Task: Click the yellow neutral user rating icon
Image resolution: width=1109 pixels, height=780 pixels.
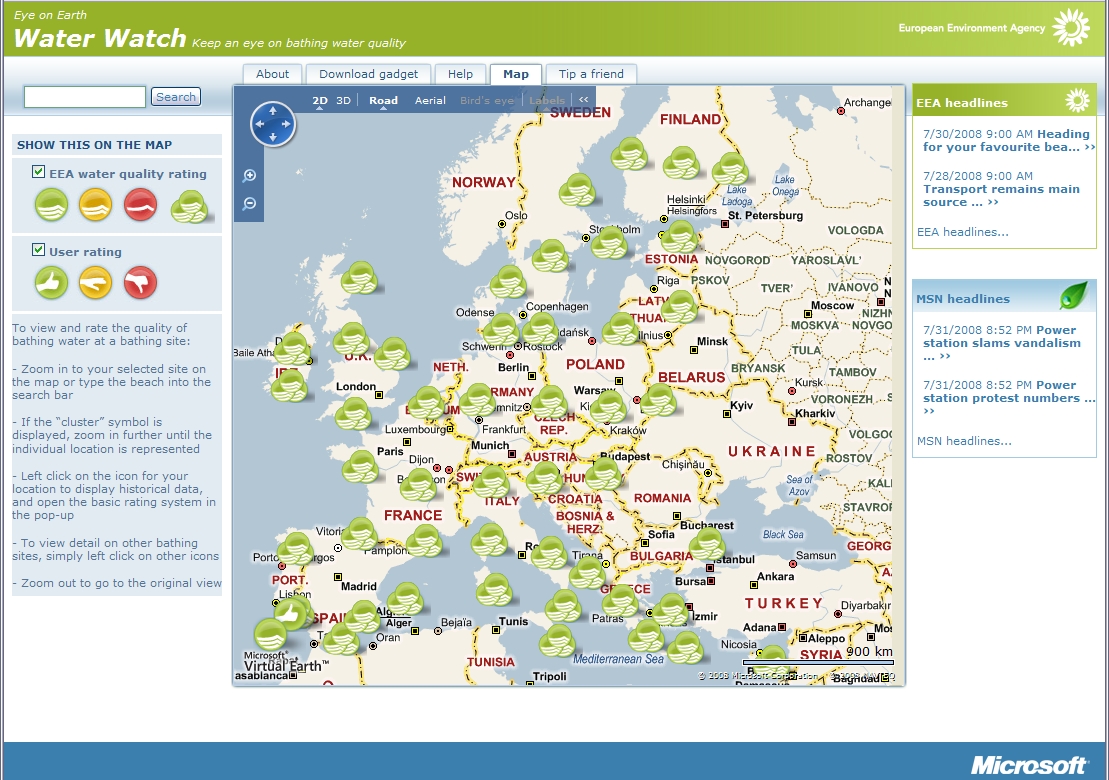Action: tap(95, 283)
